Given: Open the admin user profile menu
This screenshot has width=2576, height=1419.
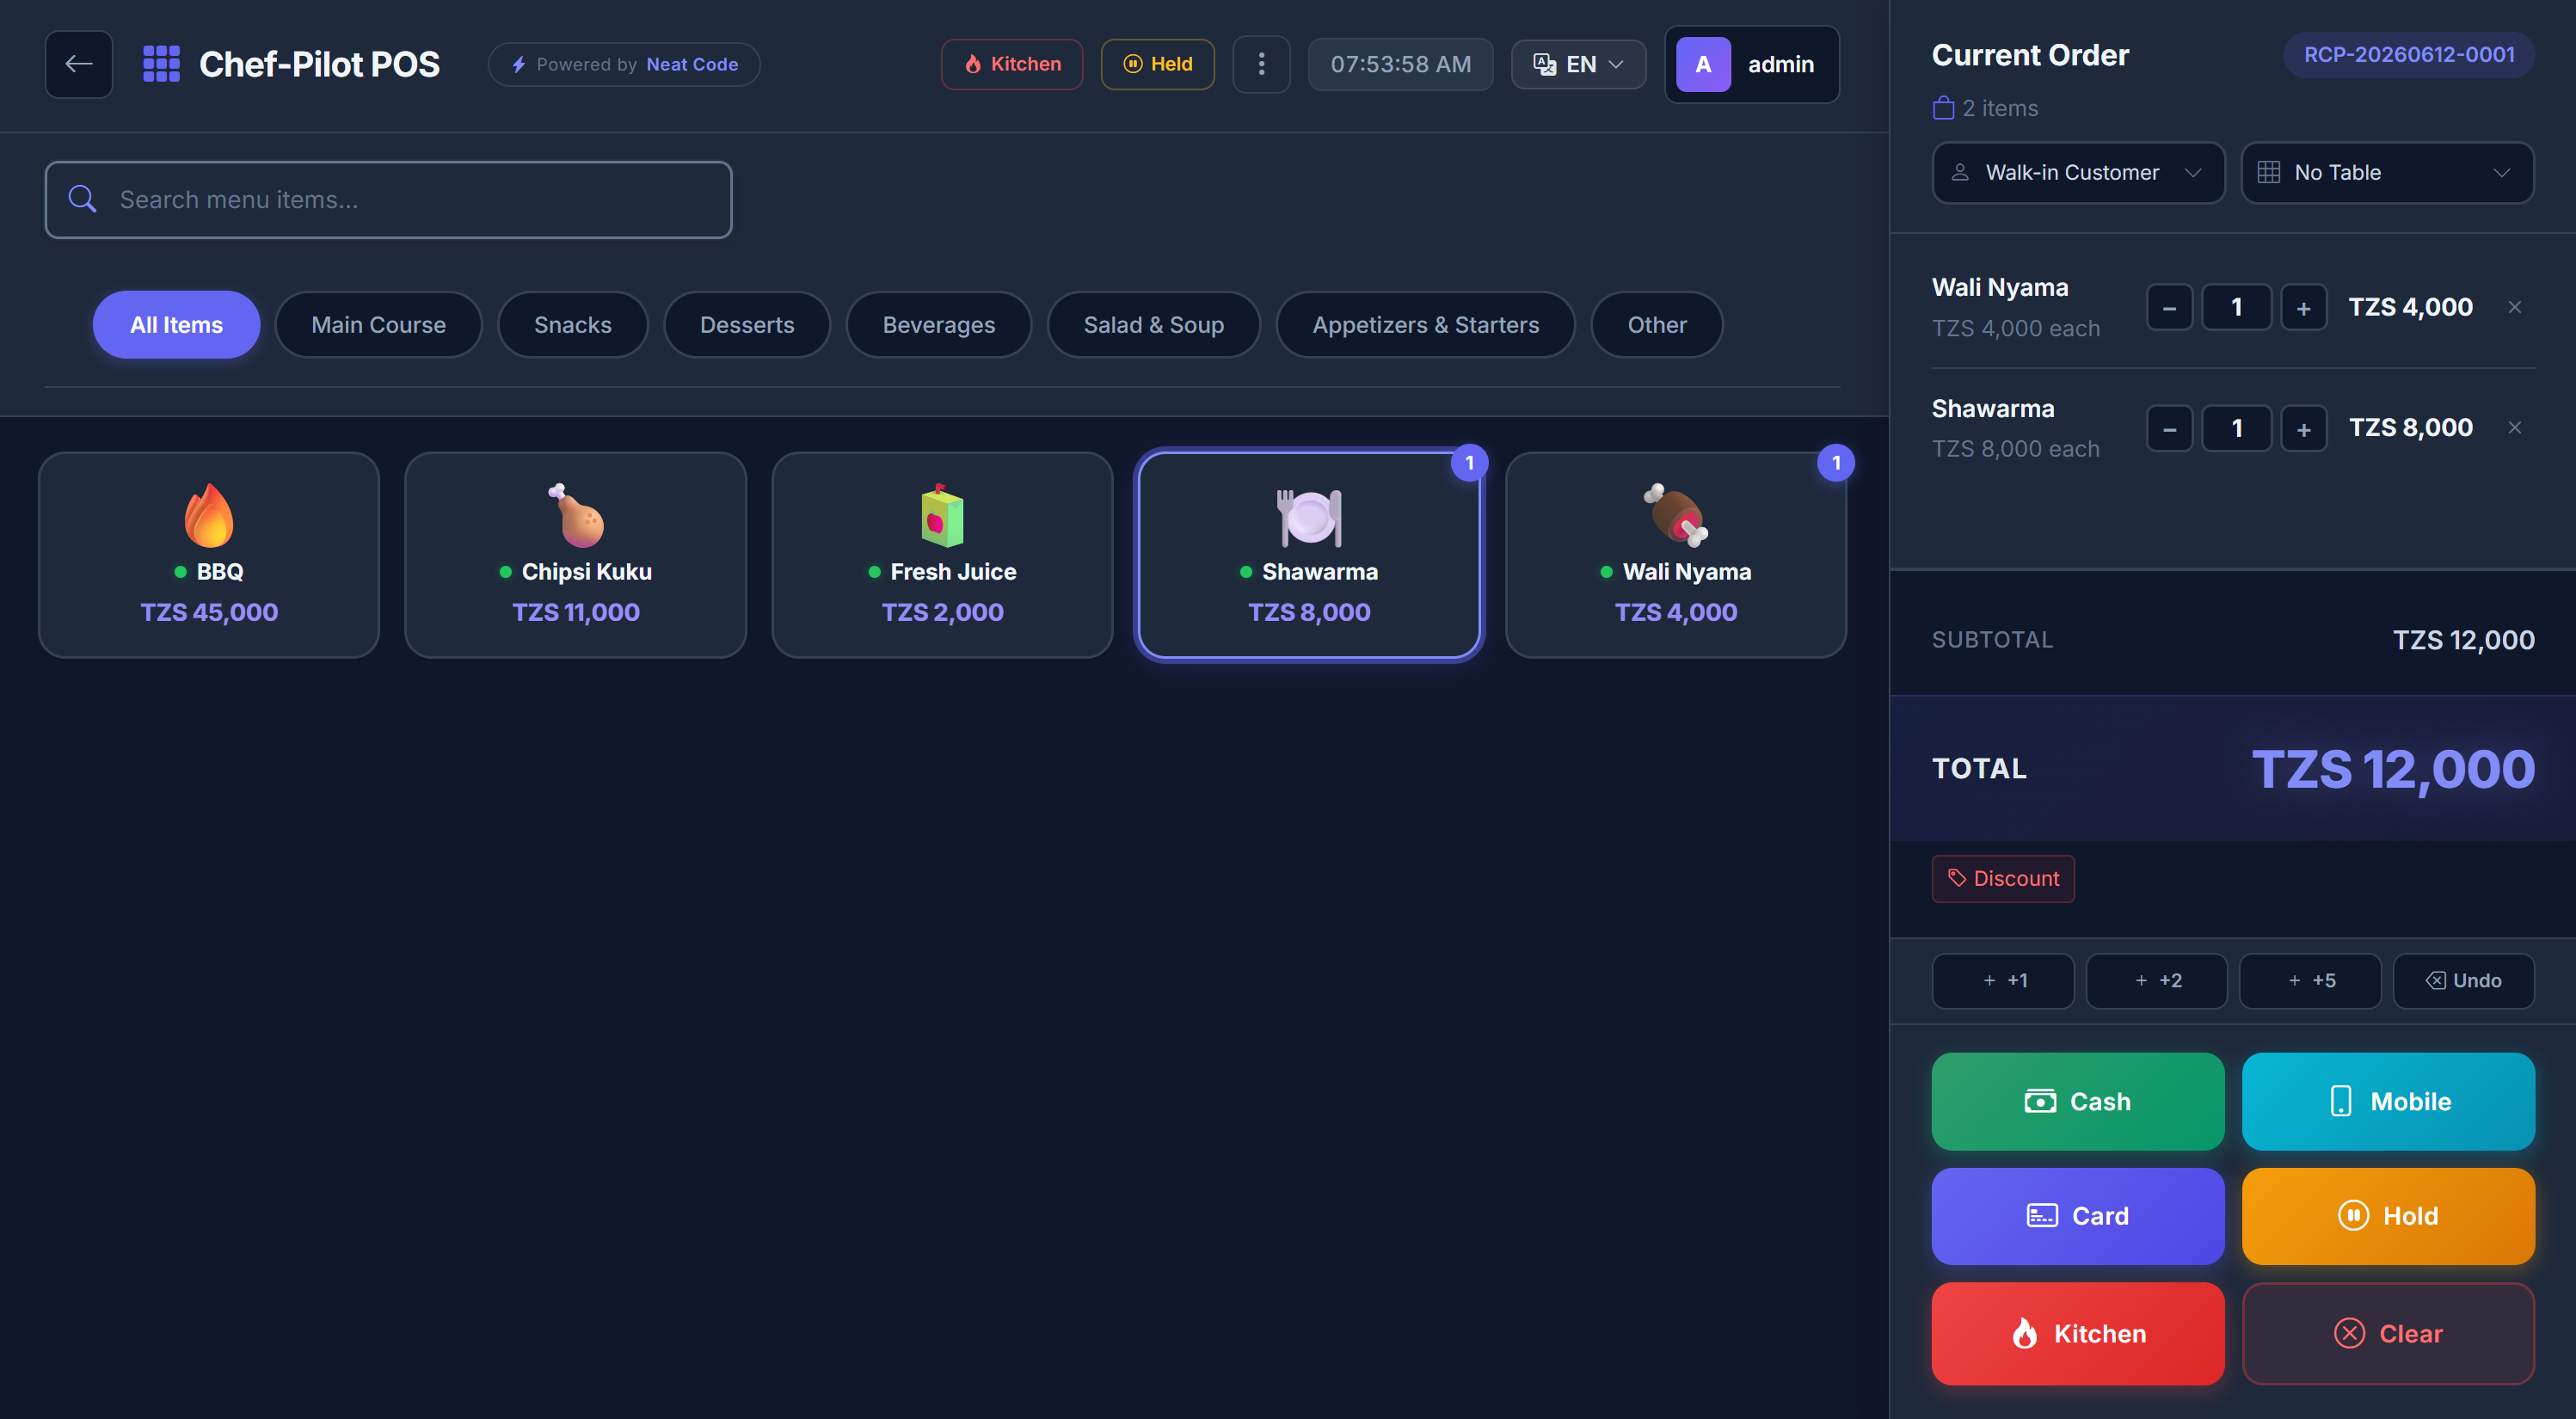Looking at the screenshot, I should tap(1752, 64).
